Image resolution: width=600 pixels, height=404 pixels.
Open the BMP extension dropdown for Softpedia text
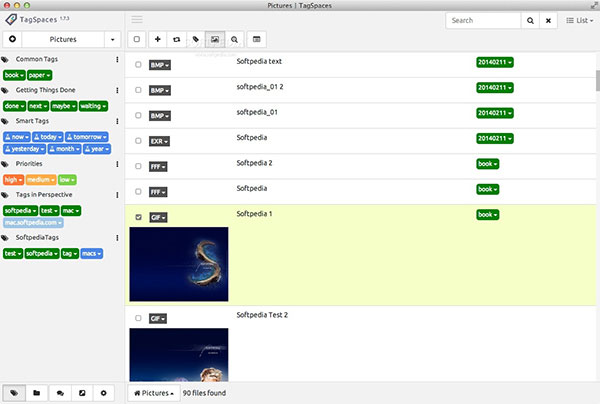click(x=160, y=65)
